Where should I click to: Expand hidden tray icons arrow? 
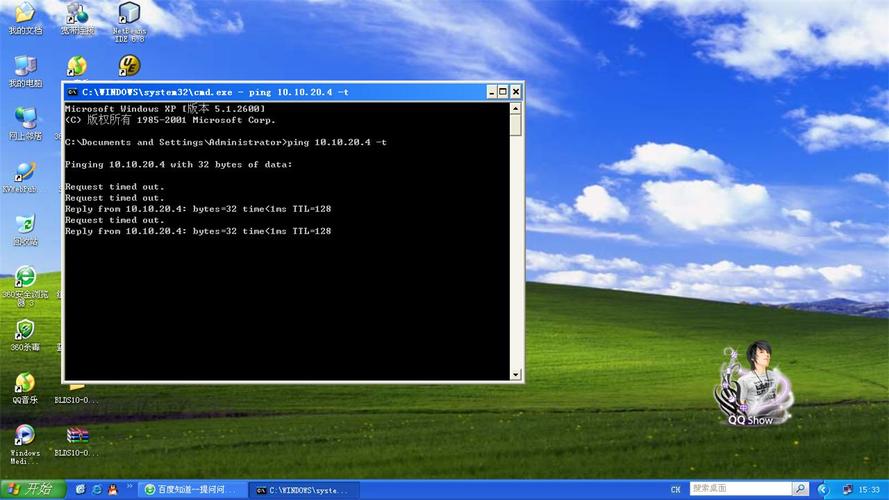[x=823, y=489]
